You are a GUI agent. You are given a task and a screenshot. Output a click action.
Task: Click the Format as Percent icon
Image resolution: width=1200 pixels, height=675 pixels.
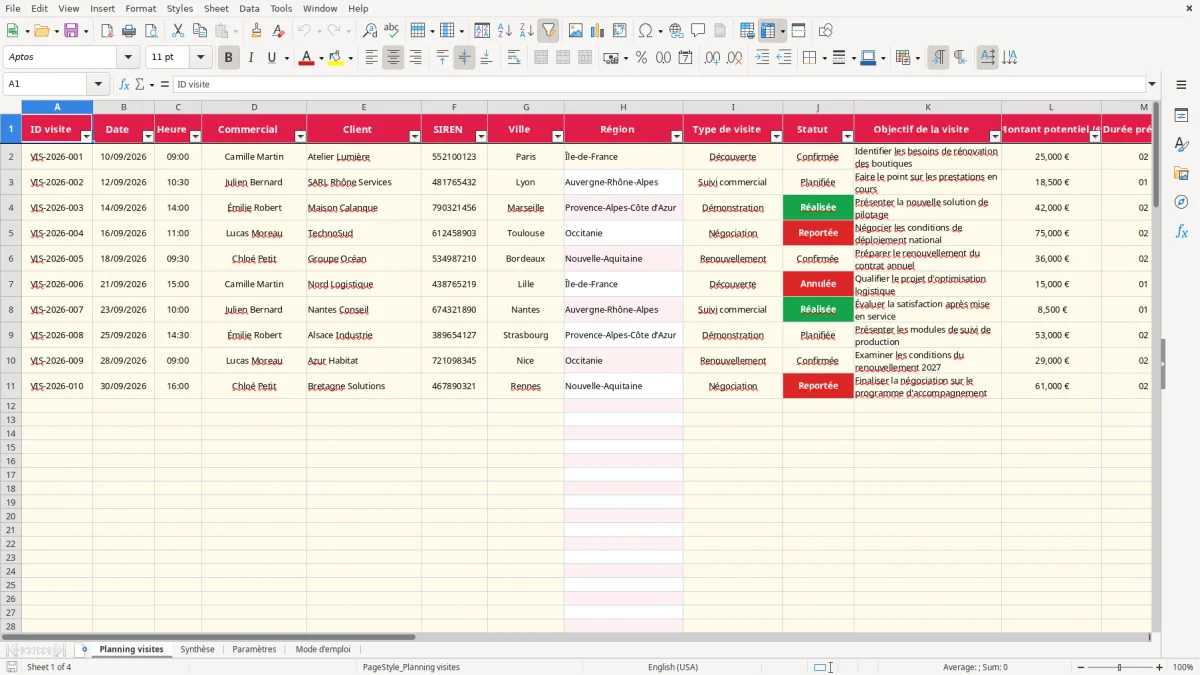641,58
